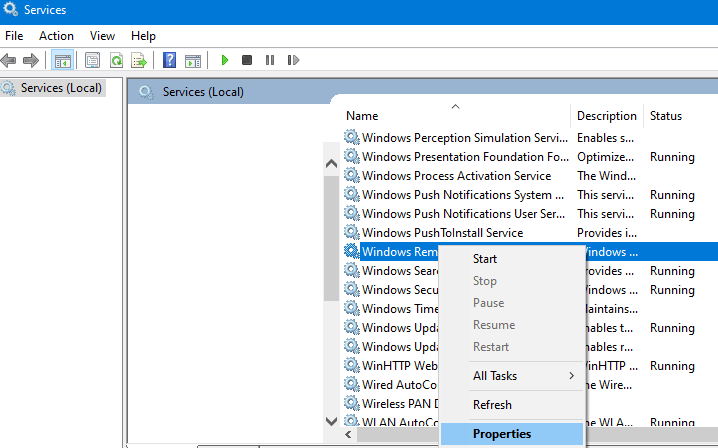718x448 pixels.
Task: Open the Help menu
Action: (143, 36)
